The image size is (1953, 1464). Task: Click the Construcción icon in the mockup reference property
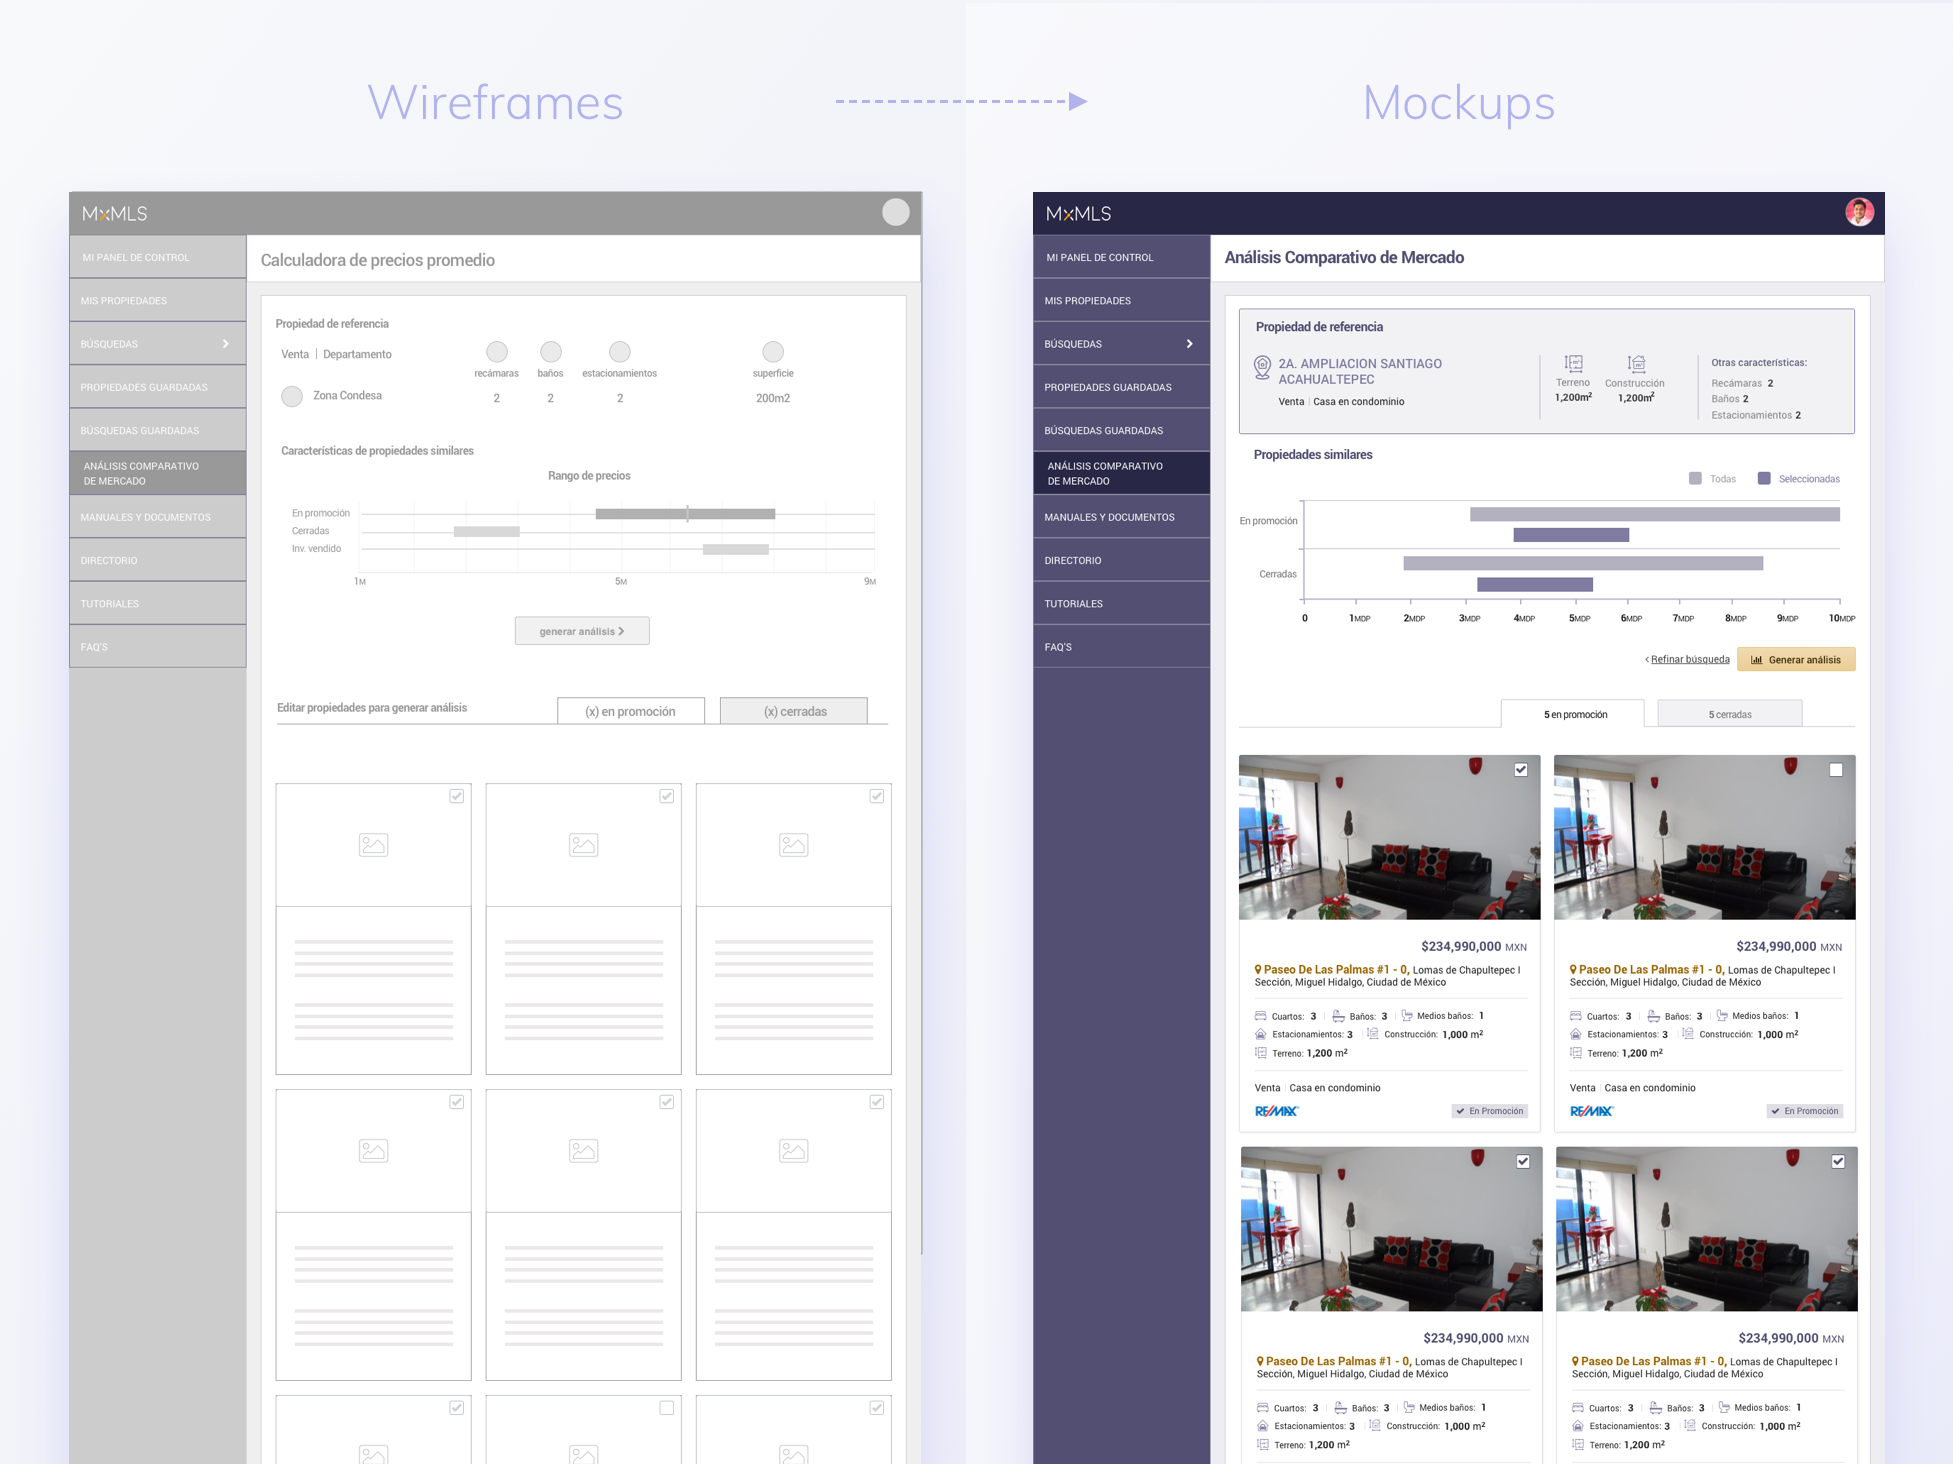pos(1636,363)
